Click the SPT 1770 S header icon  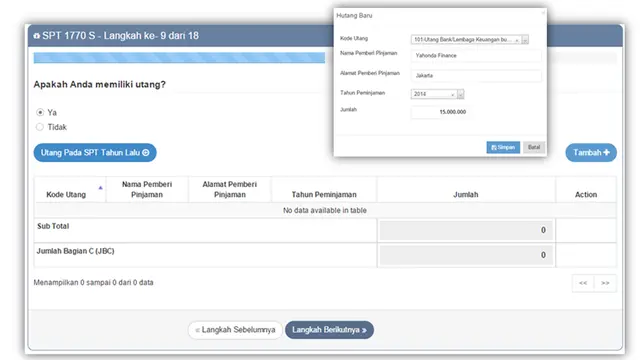pyautogui.click(x=37, y=36)
